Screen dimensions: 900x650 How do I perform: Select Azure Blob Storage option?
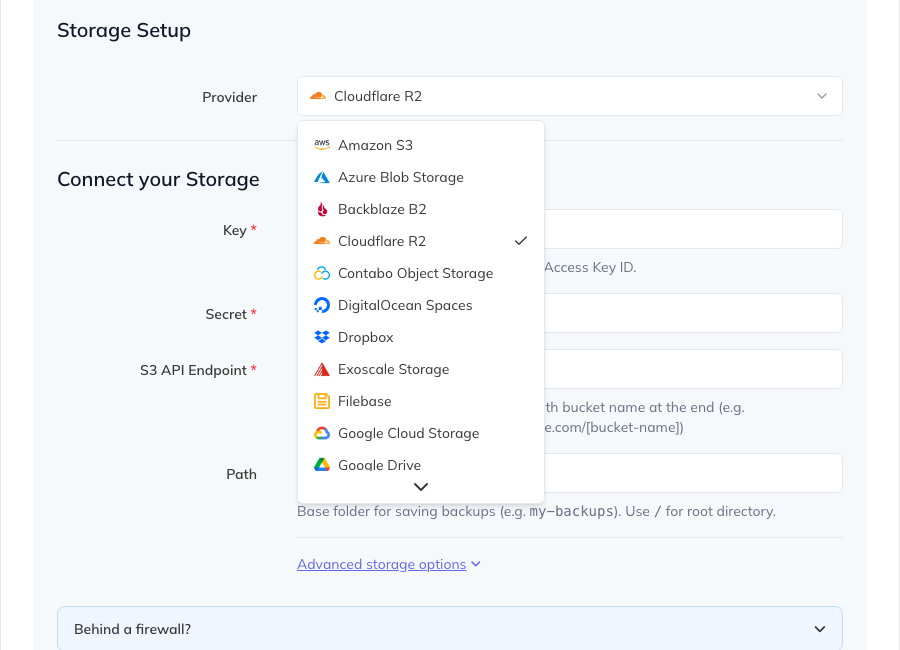[x=421, y=177]
